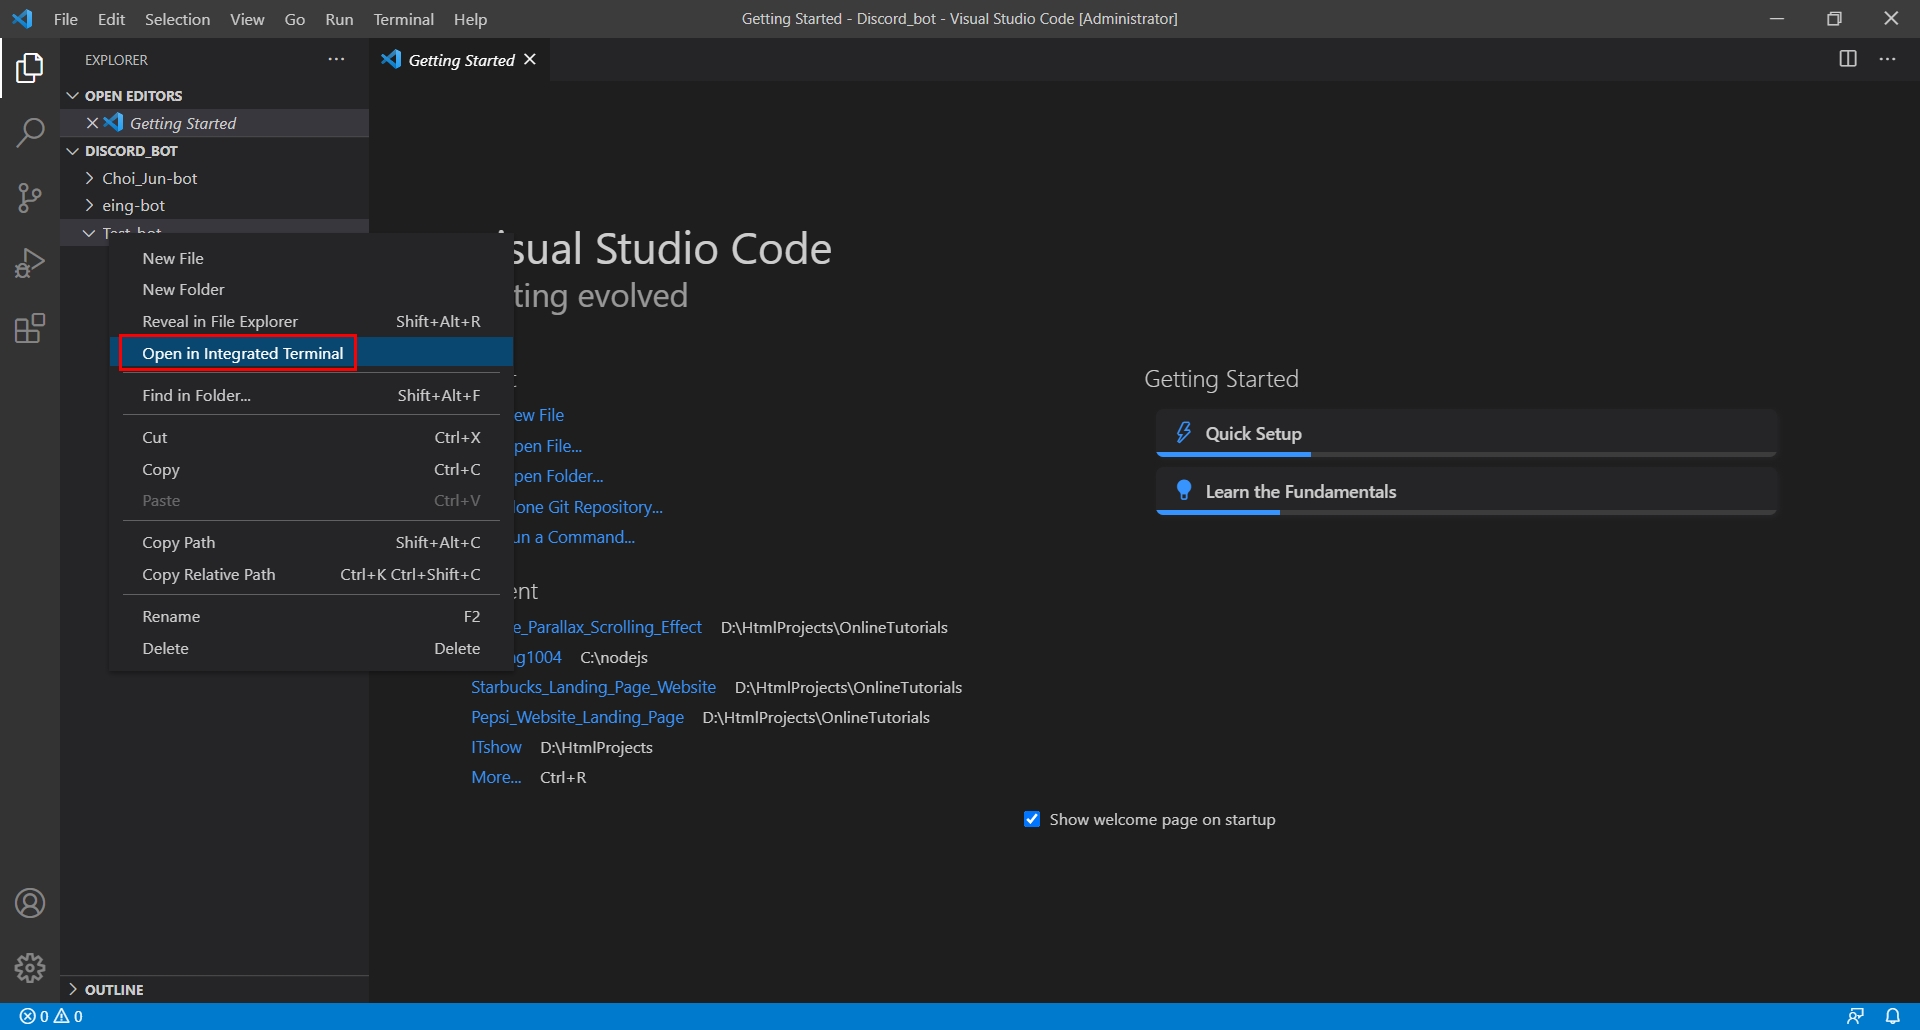This screenshot has height=1030, width=1920.
Task: Choose Copy Relative Path option
Action: click(311, 574)
